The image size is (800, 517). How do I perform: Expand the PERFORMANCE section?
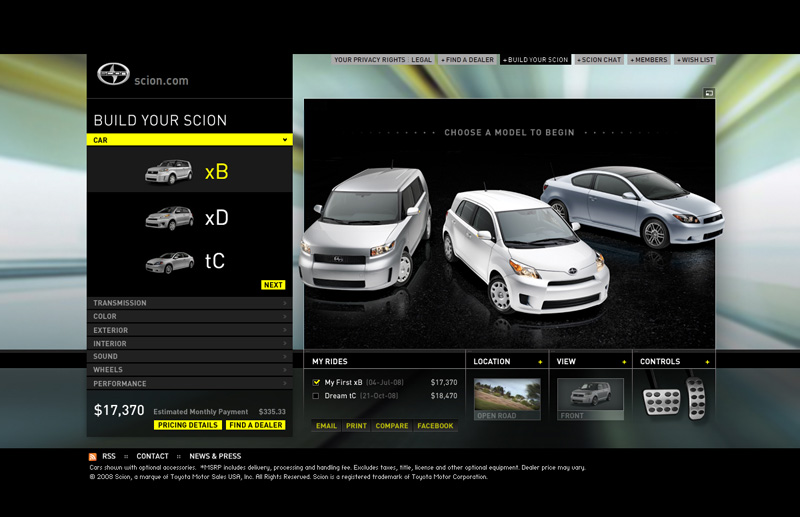click(190, 383)
